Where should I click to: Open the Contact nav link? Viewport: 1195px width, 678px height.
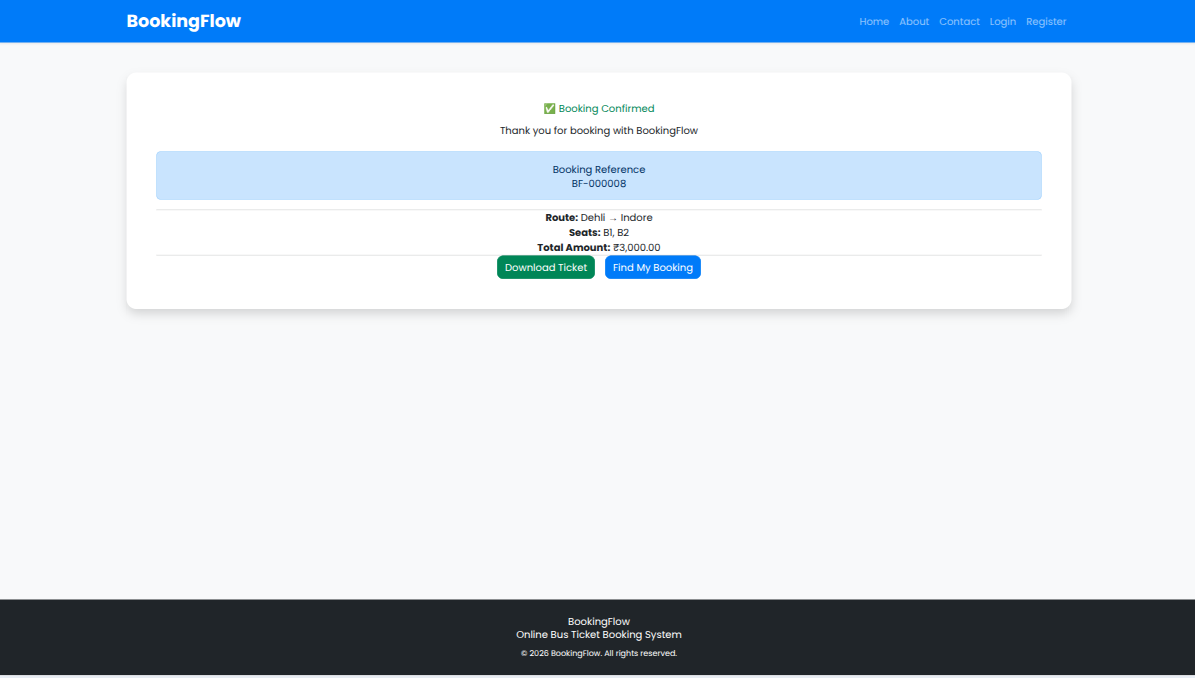click(x=960, y=21)
